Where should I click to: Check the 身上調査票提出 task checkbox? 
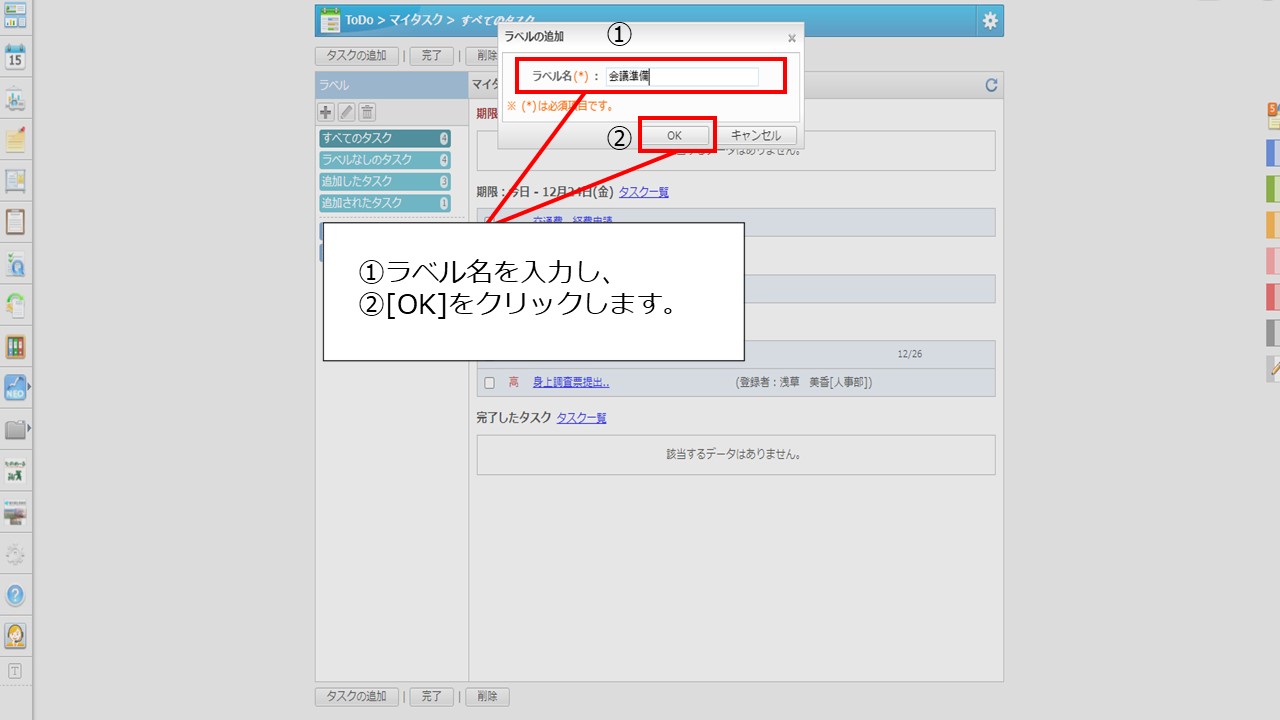tap(489, 382)
